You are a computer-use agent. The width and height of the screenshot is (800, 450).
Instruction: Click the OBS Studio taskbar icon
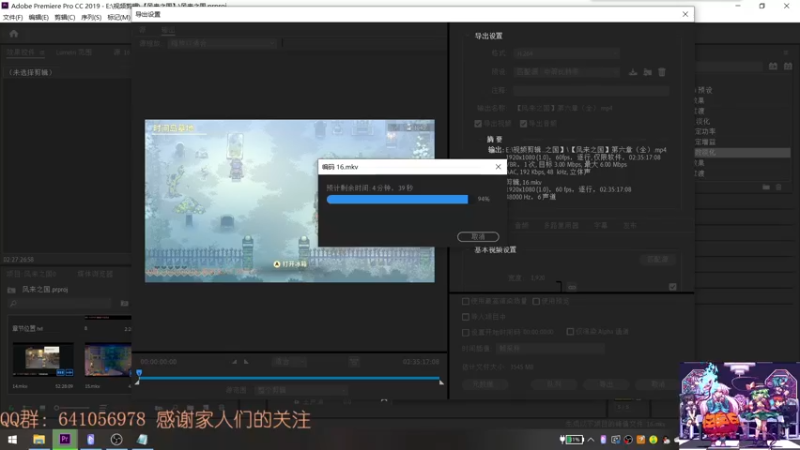coord(116,439)
